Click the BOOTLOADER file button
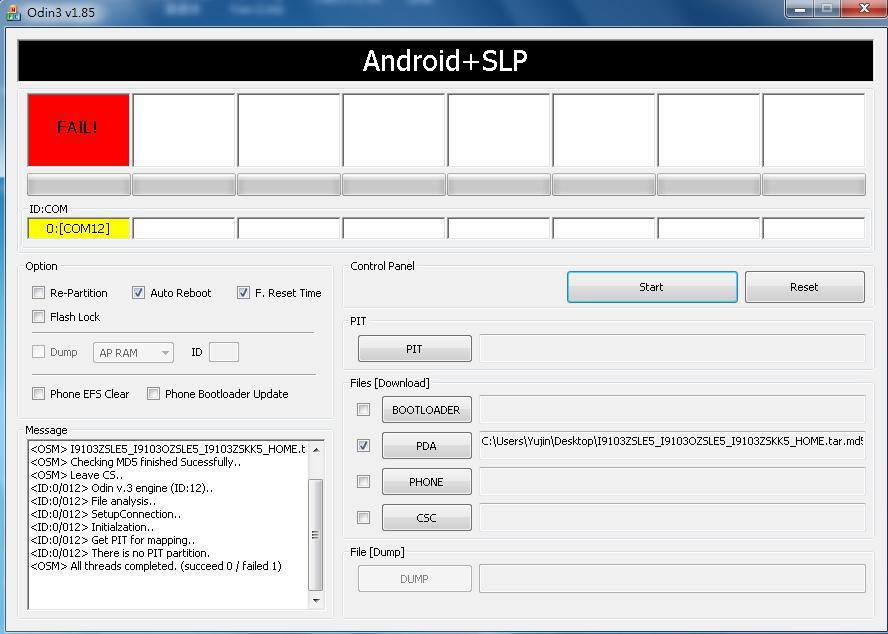The height and width of the screenshot is (634, 888). pyautogui.click(x=426, y=410)
